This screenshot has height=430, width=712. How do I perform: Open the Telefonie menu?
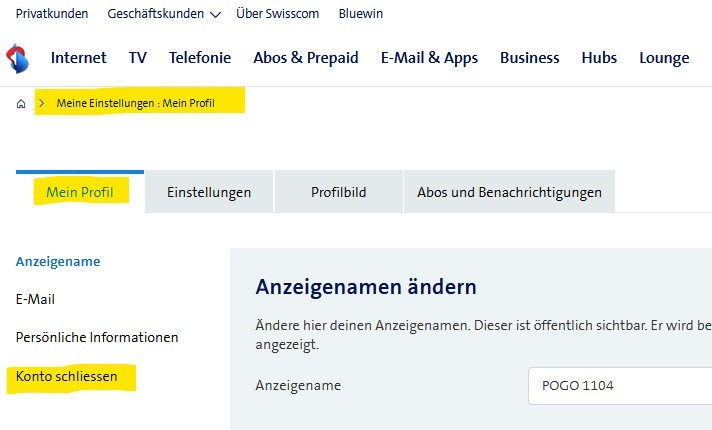pyautogui.click(x=200, y=58)
